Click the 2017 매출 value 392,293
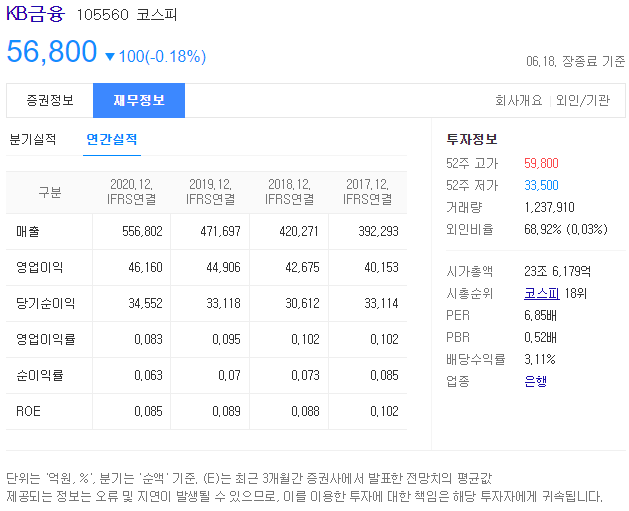The image size is (629, 511). [378, 231]
